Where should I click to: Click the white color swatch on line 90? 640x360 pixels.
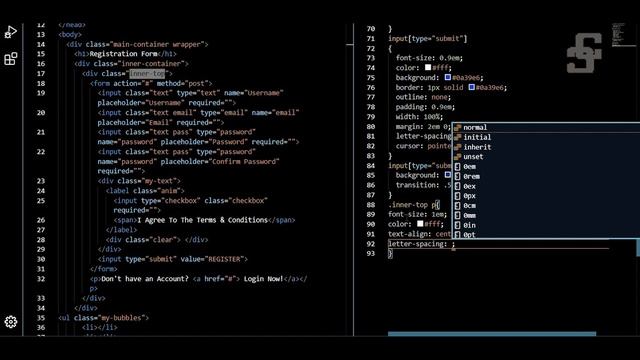pos(420,224)
